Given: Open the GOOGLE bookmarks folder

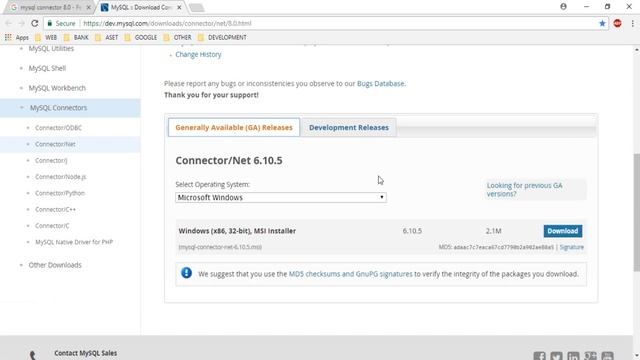Looking at the screenshot, I should click(x=141, y=37).
